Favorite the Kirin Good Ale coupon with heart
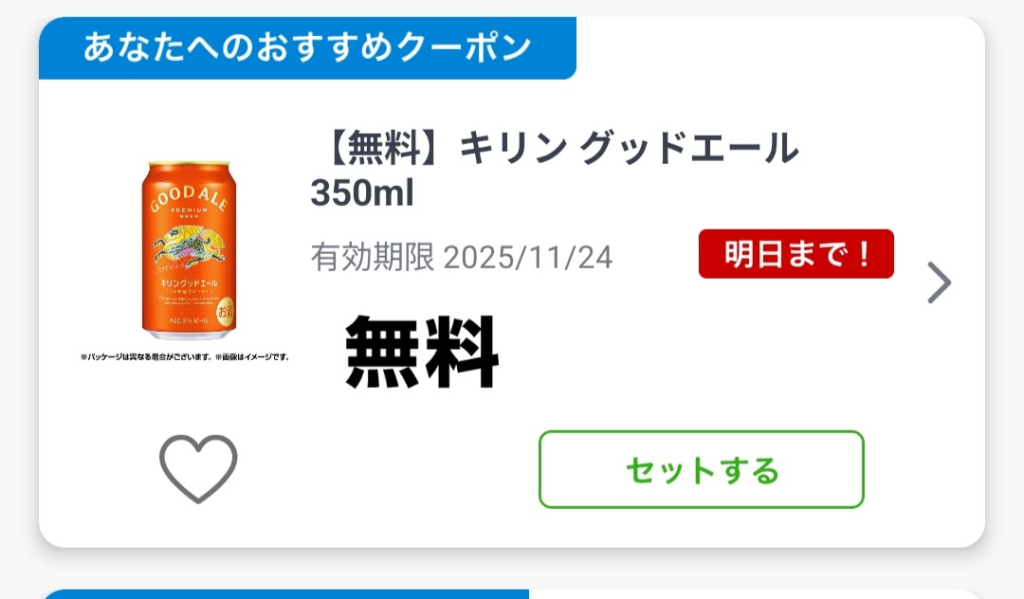The height and width of the screenshot is (599, 1024). point(198,468)
